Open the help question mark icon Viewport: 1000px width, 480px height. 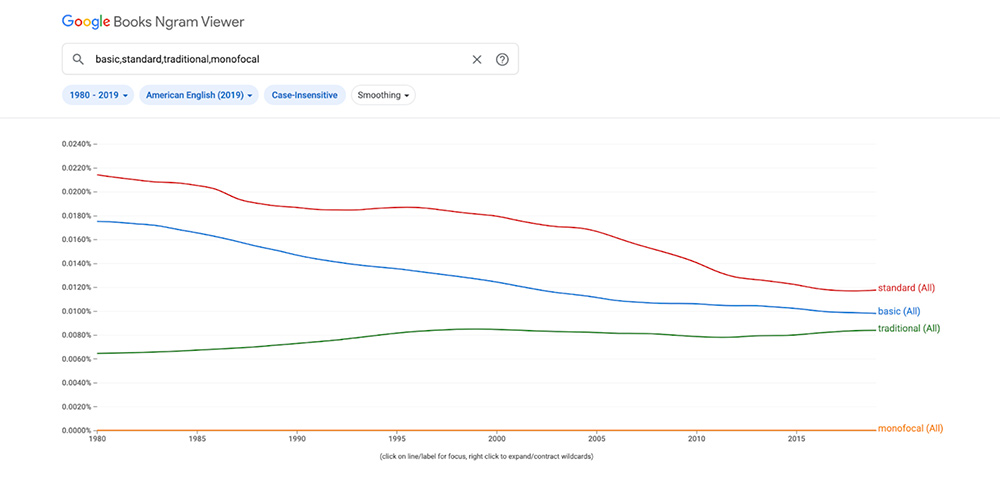coord(502,59)
